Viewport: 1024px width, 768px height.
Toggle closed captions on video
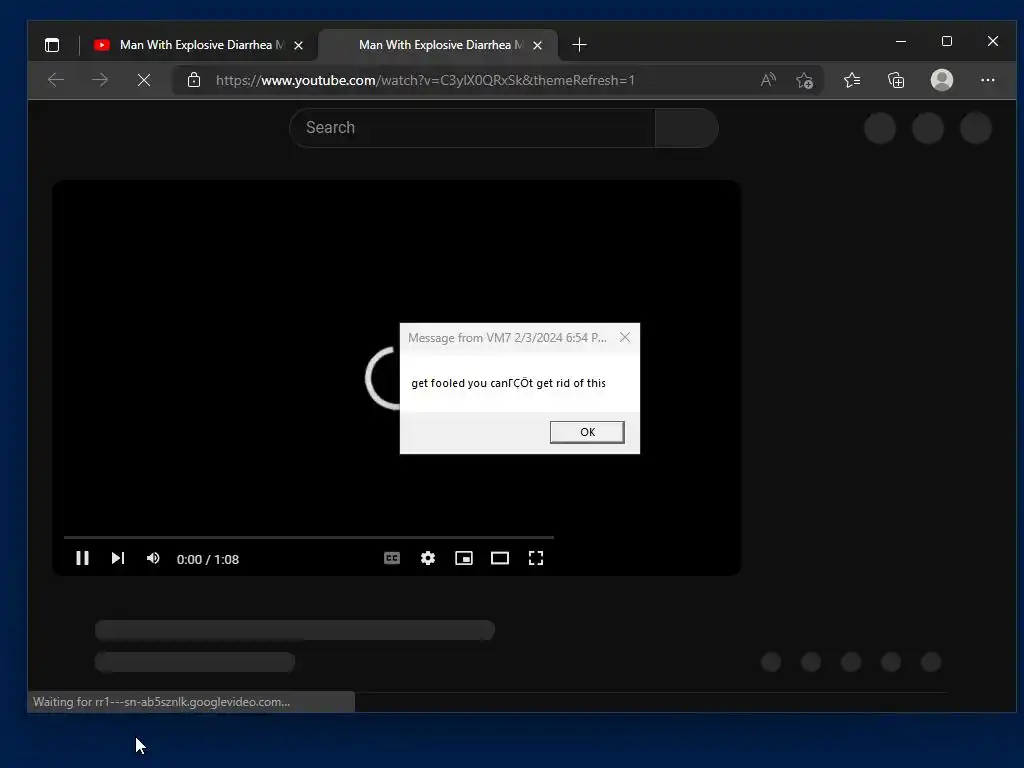[x=392, y=558]
